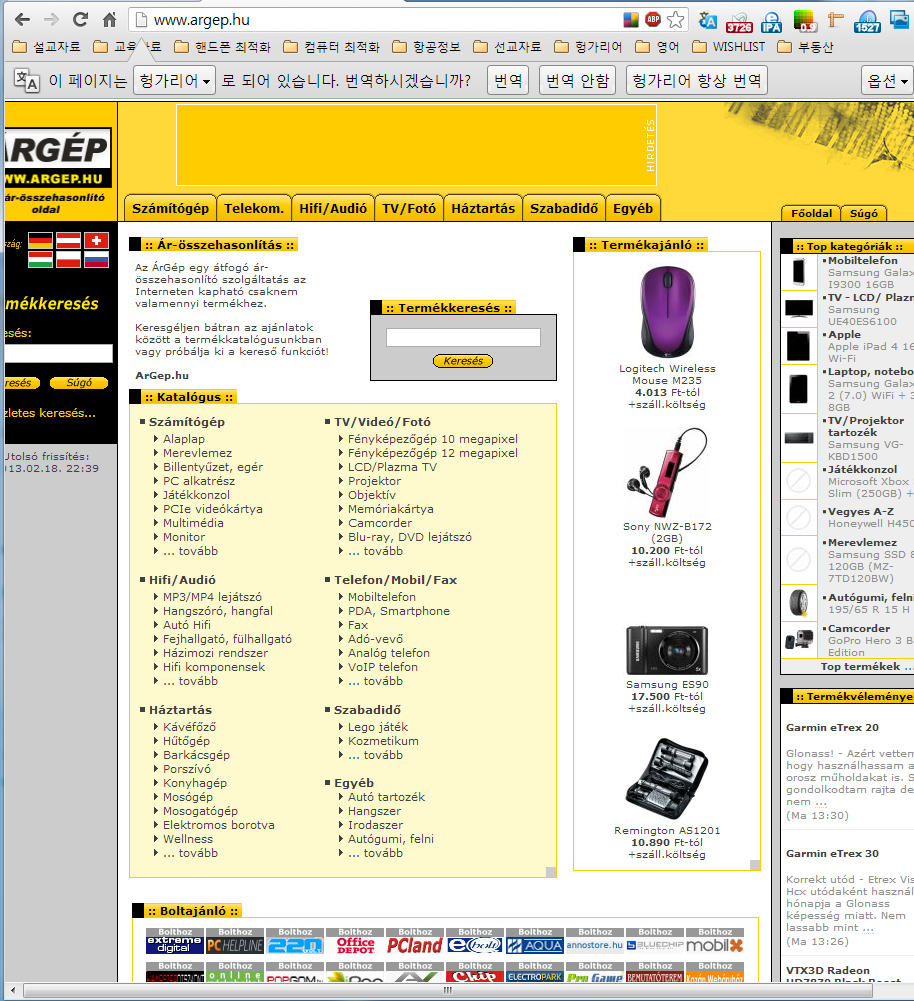
Task: Select the Hungarian flag
Action: (40, 260)
